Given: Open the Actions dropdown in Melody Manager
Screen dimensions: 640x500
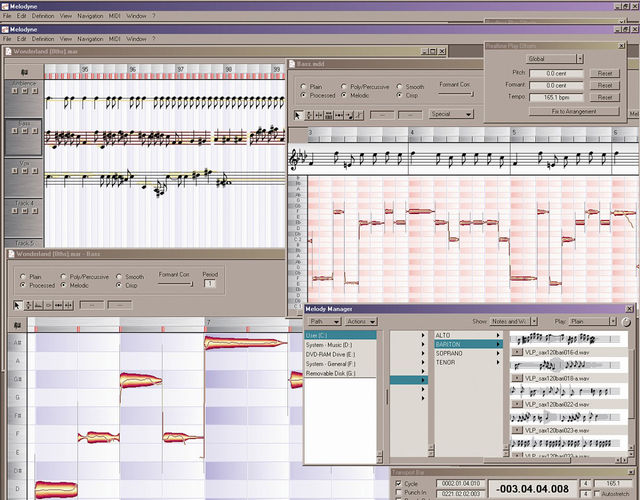Looking at the screenshot, I should tap(361, 322).
